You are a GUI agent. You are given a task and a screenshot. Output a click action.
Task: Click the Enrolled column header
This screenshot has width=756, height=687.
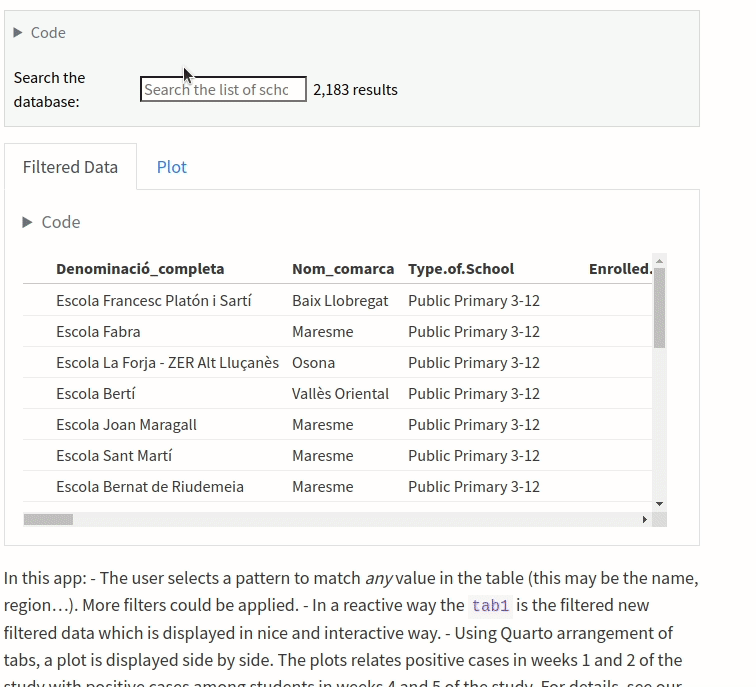619,269
